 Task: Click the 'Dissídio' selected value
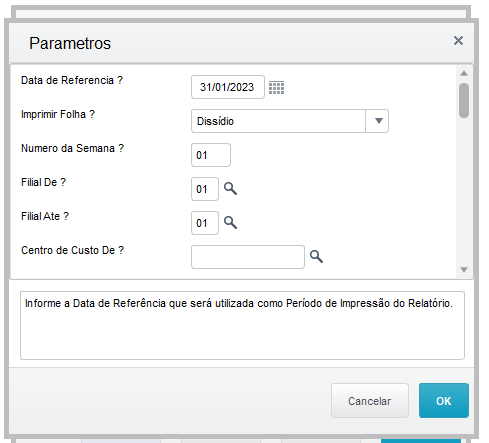[x=215, y=121]
